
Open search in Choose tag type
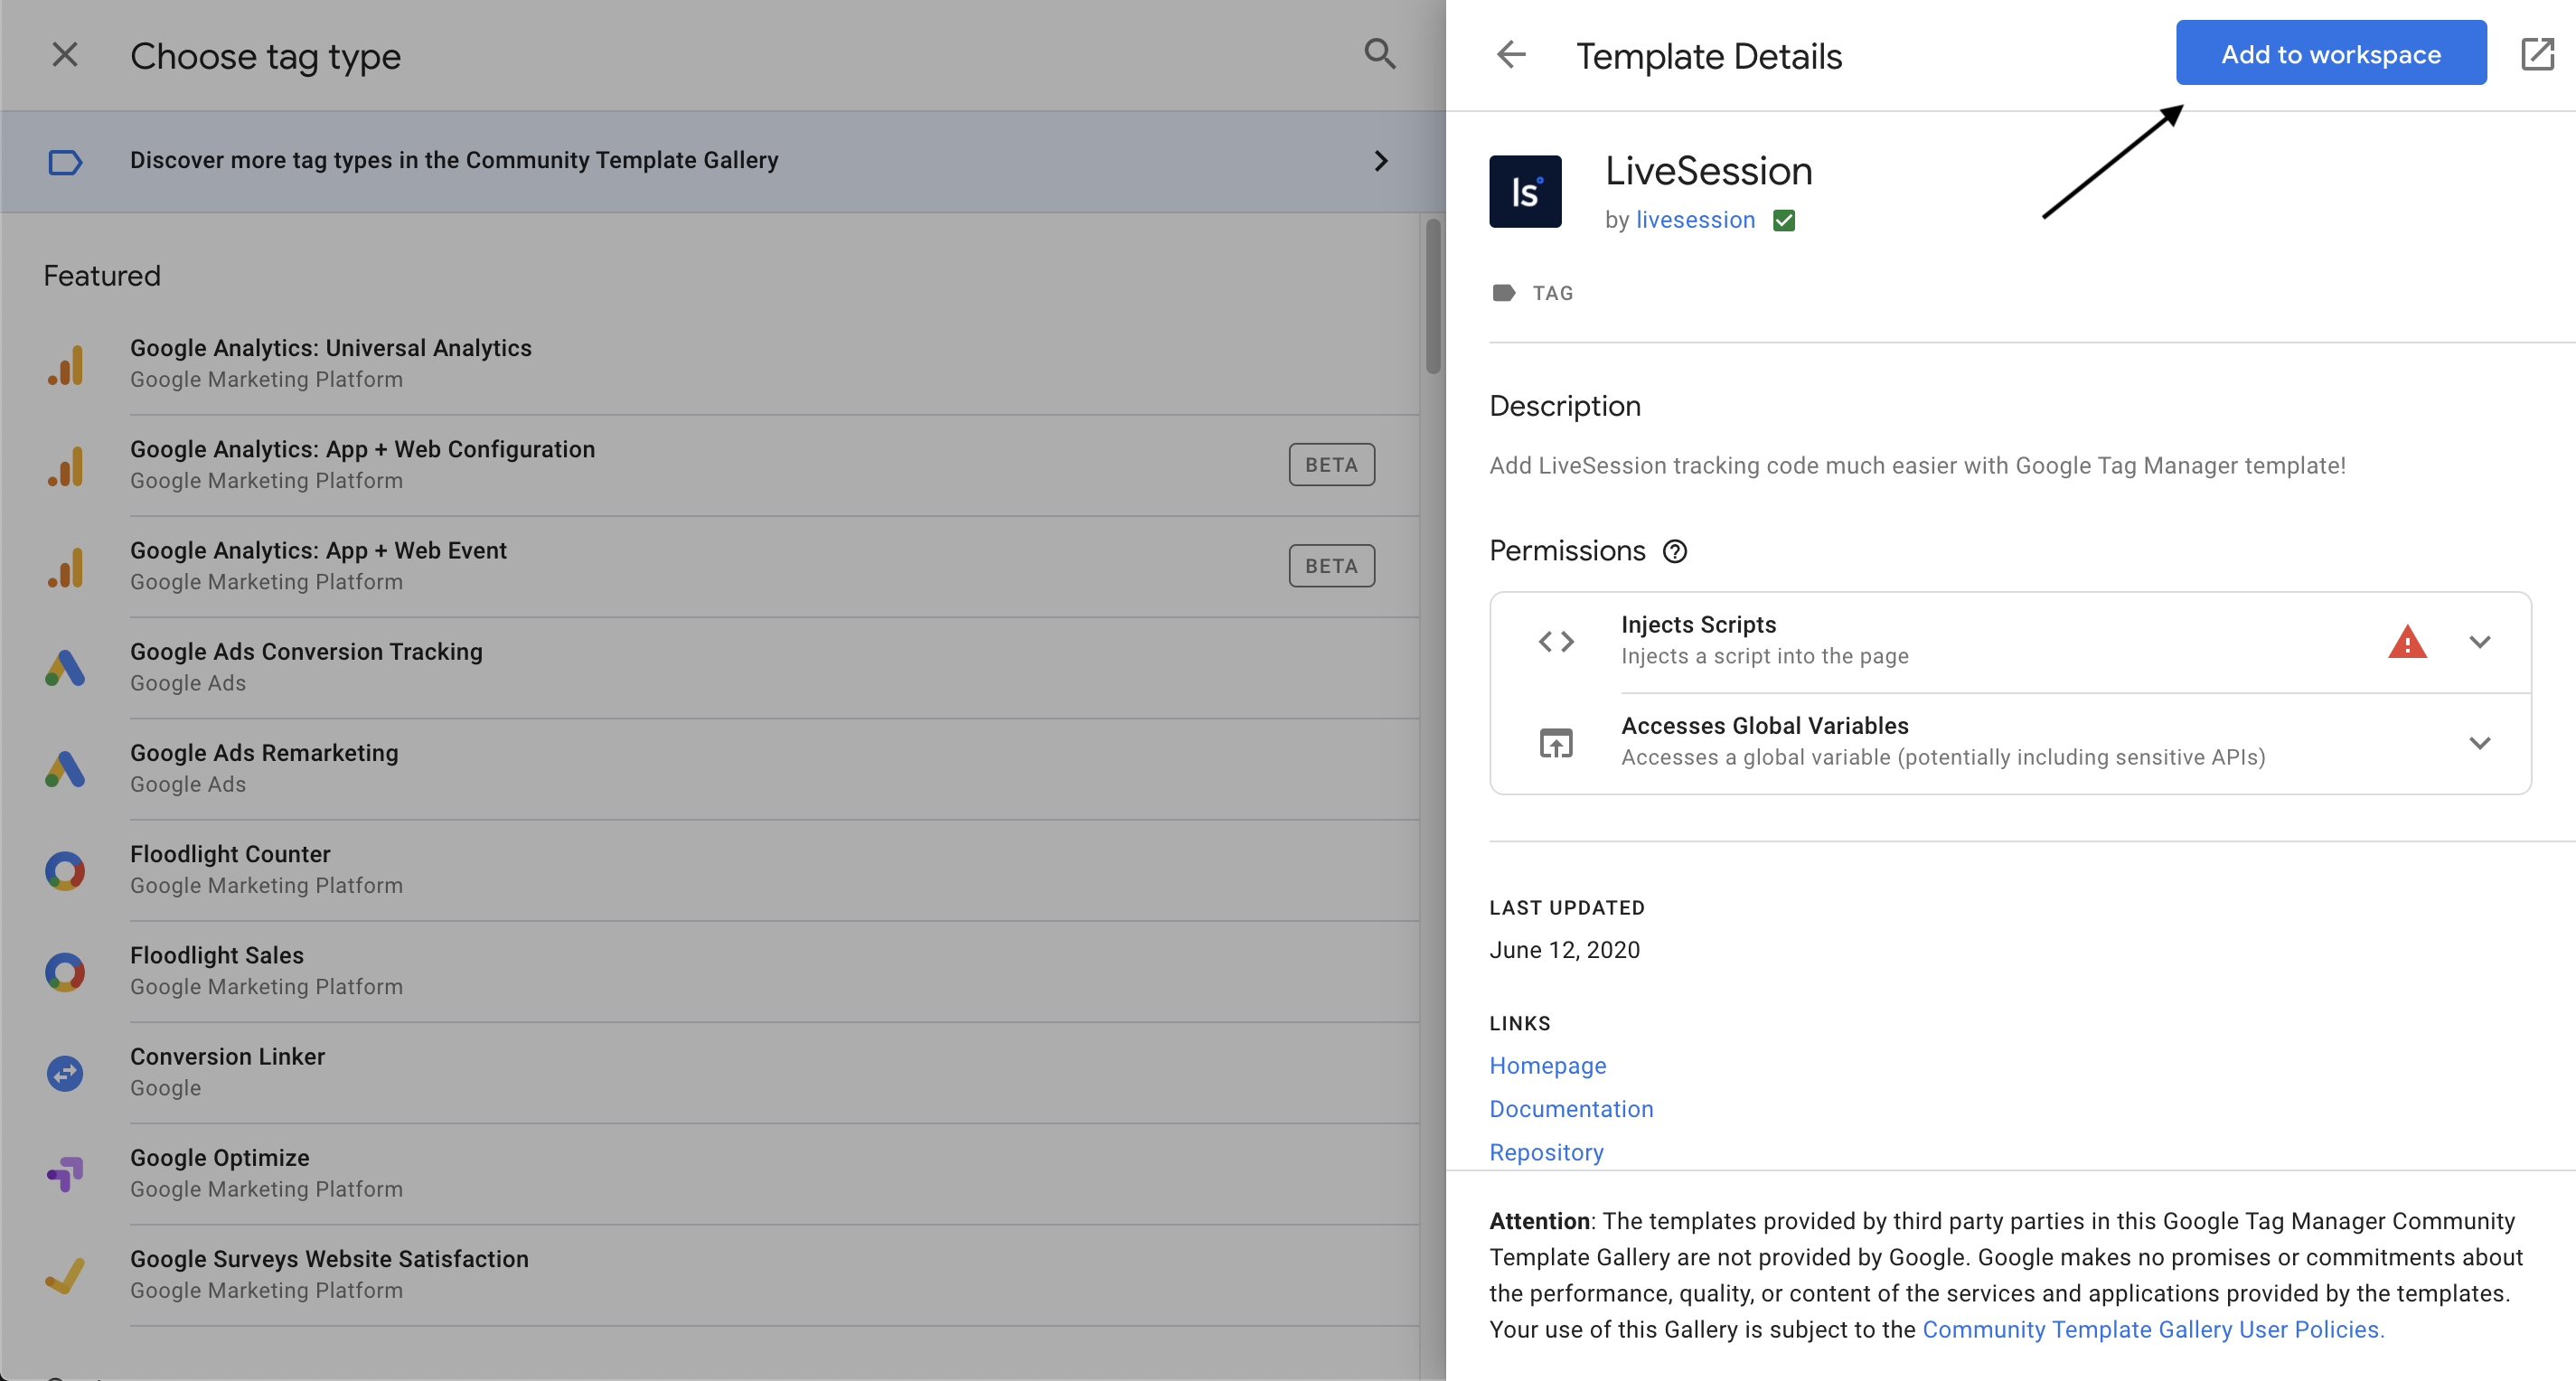1380,53
